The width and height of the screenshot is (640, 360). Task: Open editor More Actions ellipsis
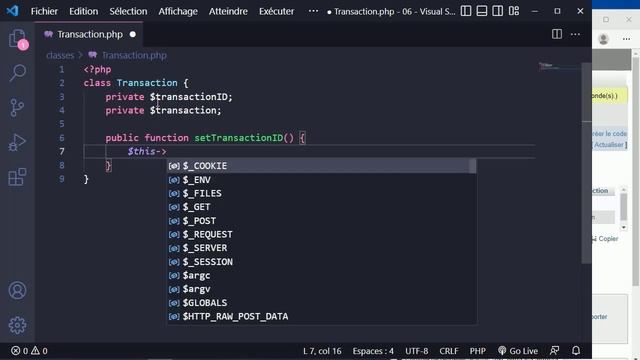576,34
